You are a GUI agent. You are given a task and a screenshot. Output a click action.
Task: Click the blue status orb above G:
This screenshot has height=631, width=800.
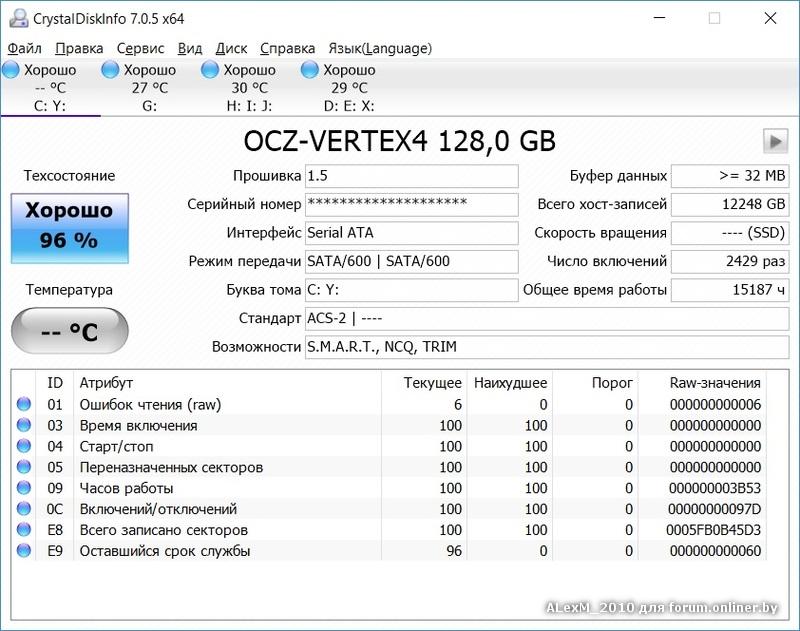pos(110,69)
